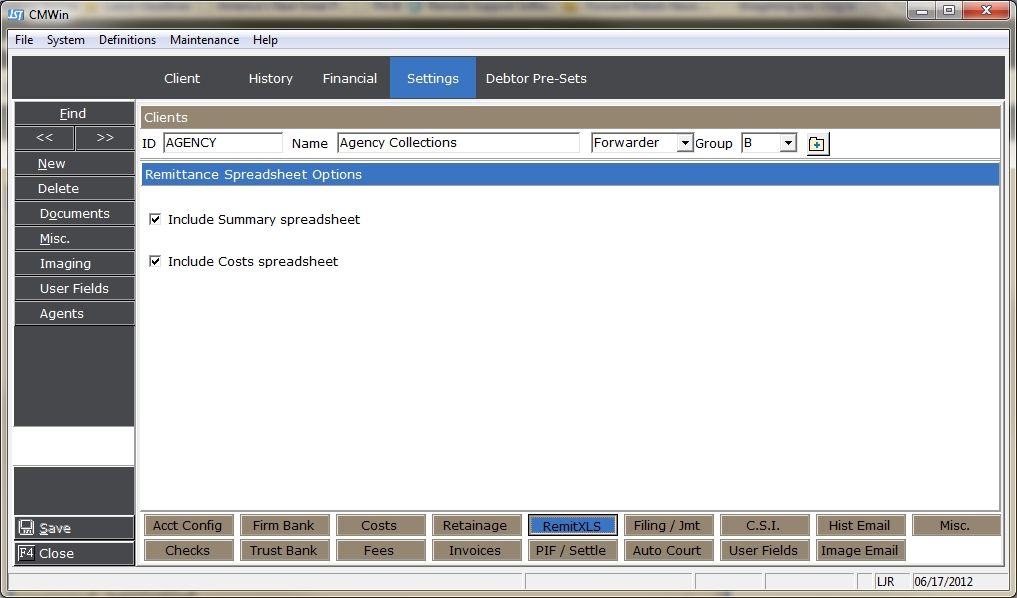The width and height of the screenshot is (1017, 598).
Task: Click the folder icon next to Group
Action: [817, 144]
